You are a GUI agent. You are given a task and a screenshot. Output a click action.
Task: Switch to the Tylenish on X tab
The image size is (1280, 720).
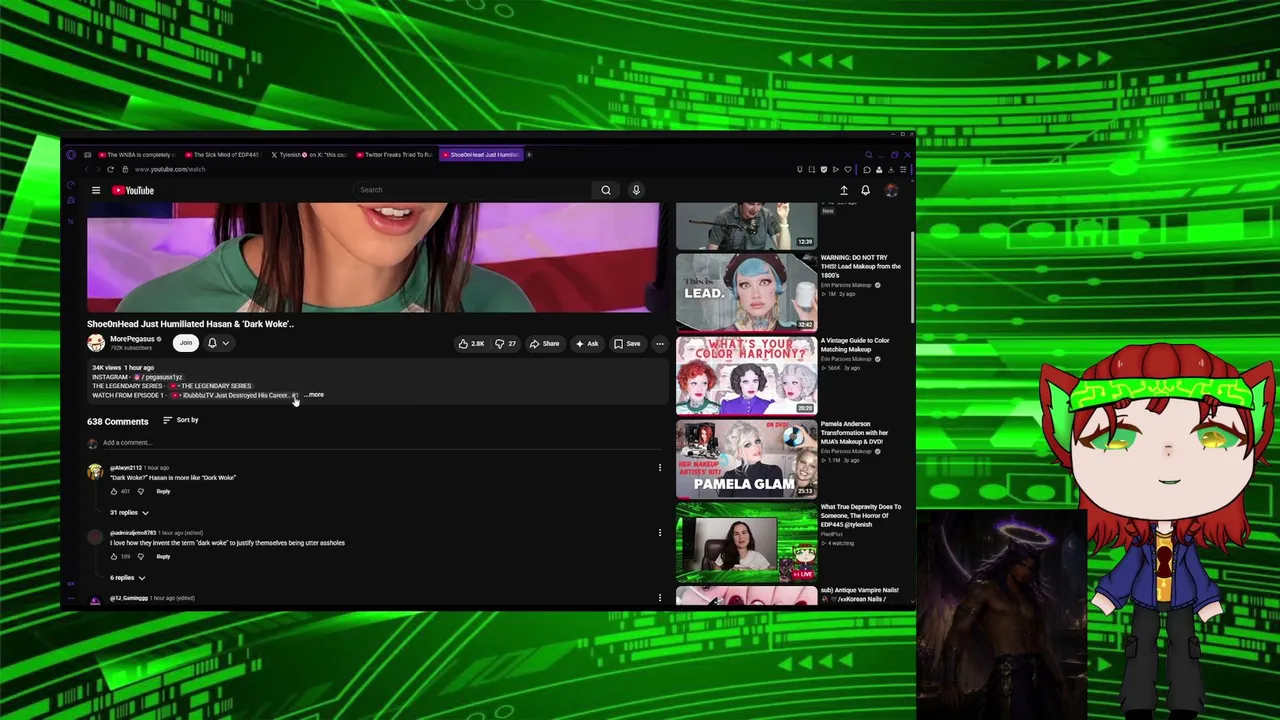tap(308, 155)
